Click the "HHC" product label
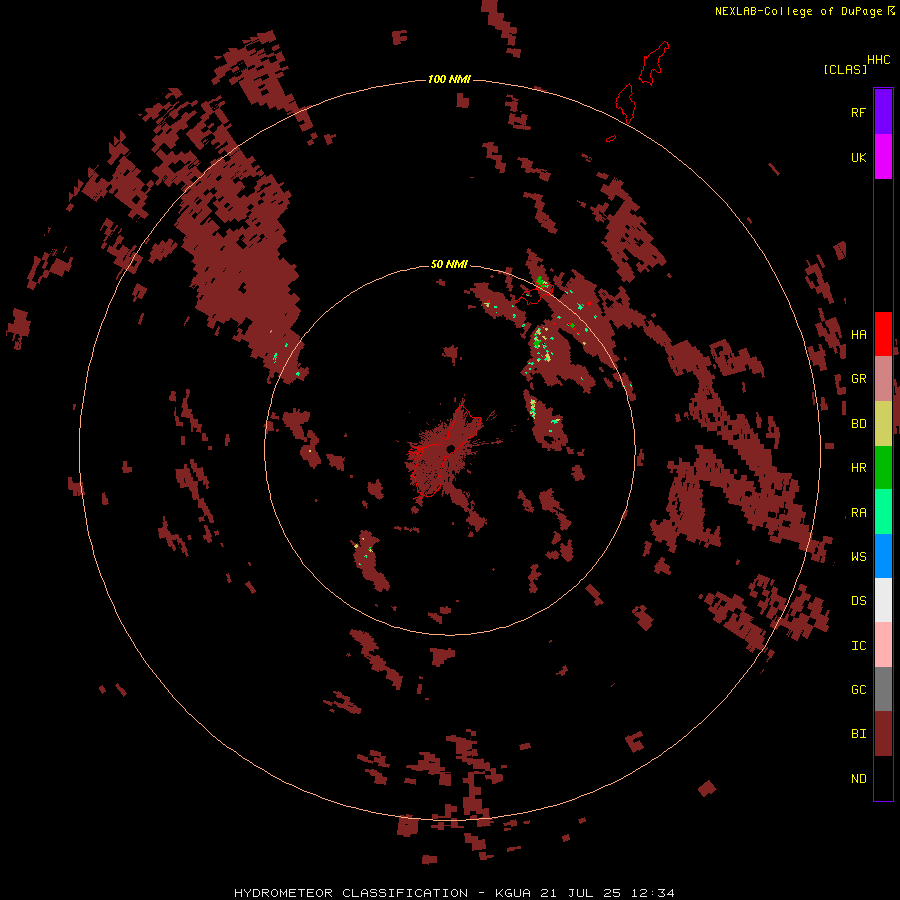 pos(879,60)
